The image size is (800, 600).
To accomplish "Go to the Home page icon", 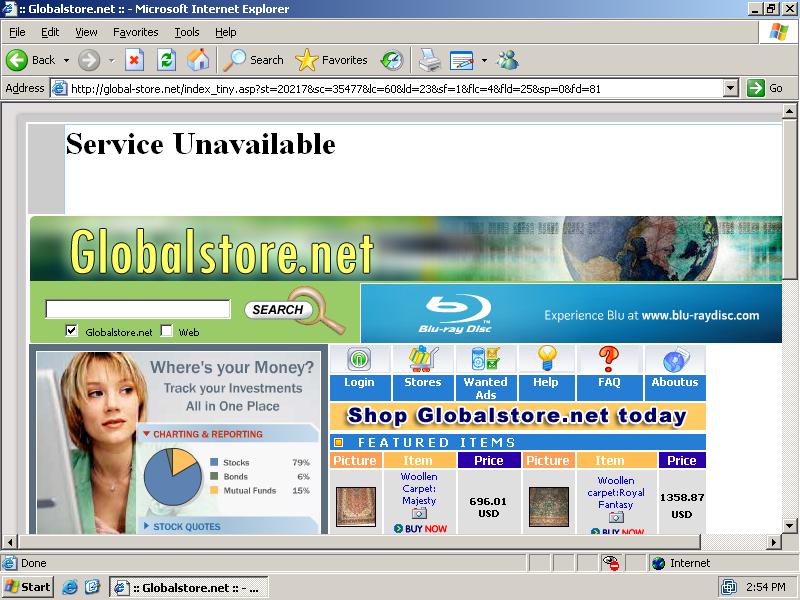I will pyautogui.click(x=198, y=60).
